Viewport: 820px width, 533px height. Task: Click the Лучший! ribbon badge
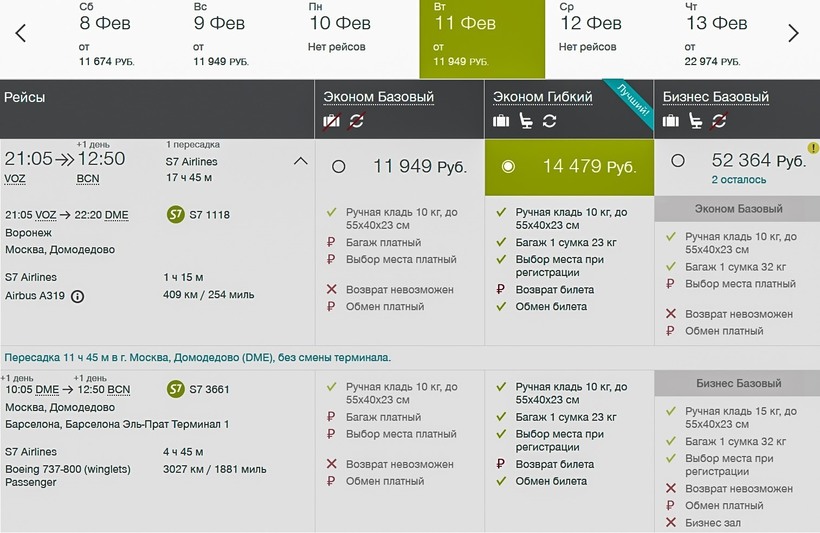pyautogui.click(x=634, y=101)
